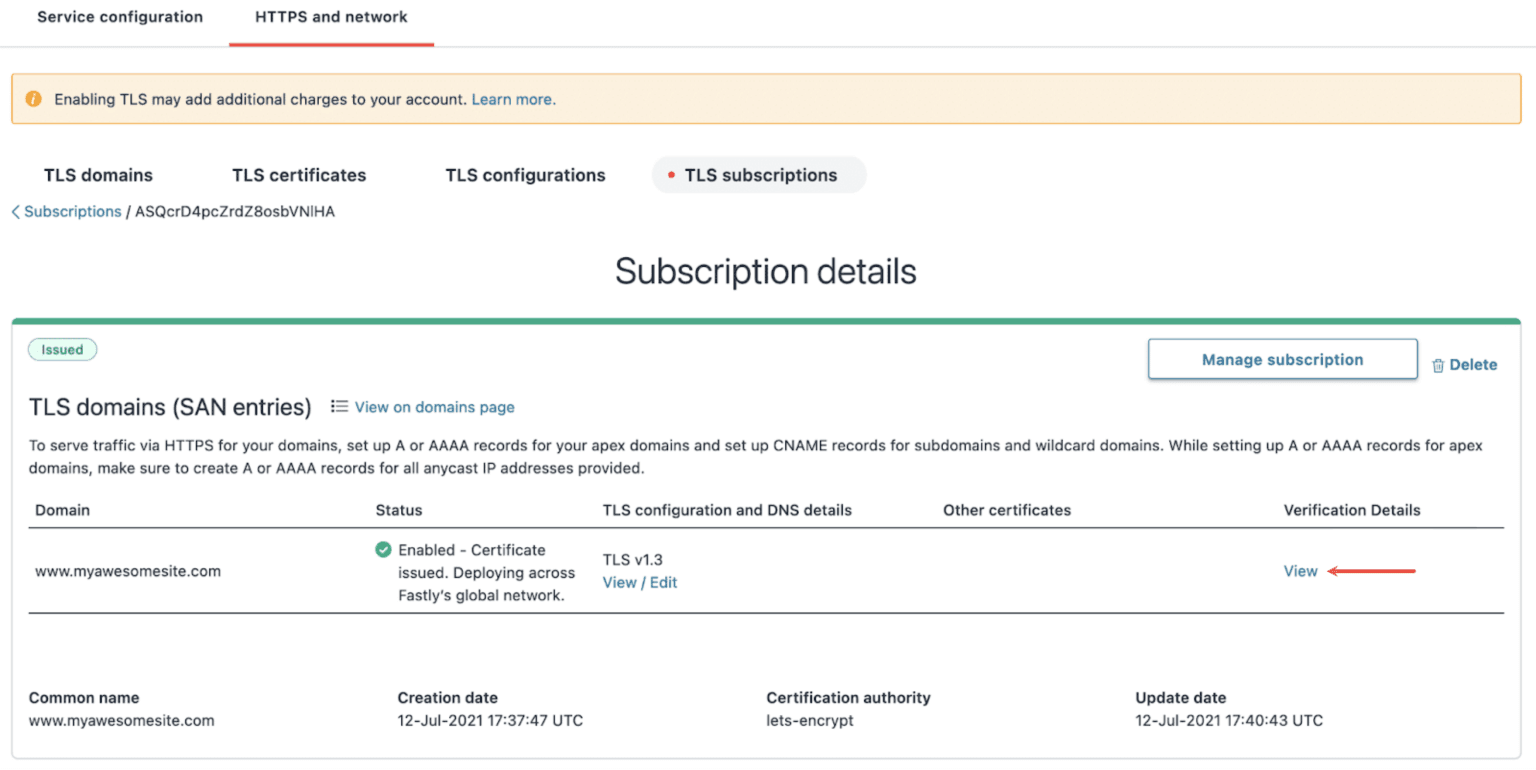Viewport: 1536px width, 770px height.
Task: Open the Learn more link
Action: (x=512, y=99)
